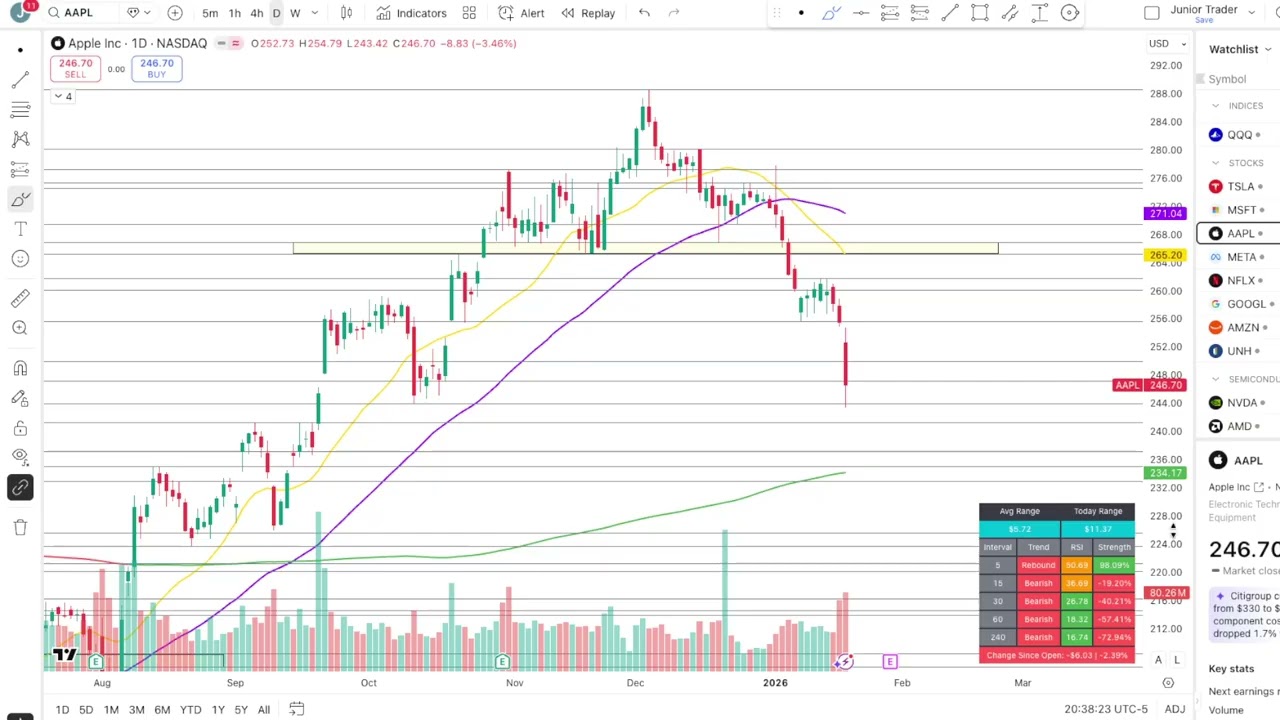Screen dimensions: 1280x720
Task: Select the D daily interval
Action: (x=276, y=13)
